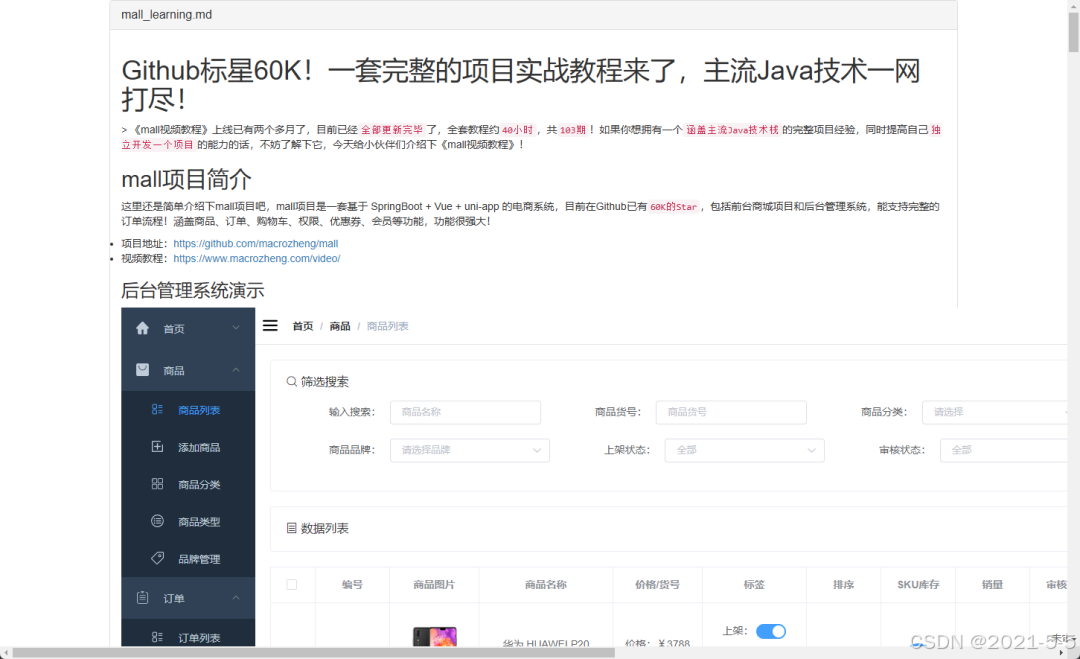The image size is (1080, 659).
Task: Switch off the 上架 toggle for HUAWEI P20
Action: (769, 631)
